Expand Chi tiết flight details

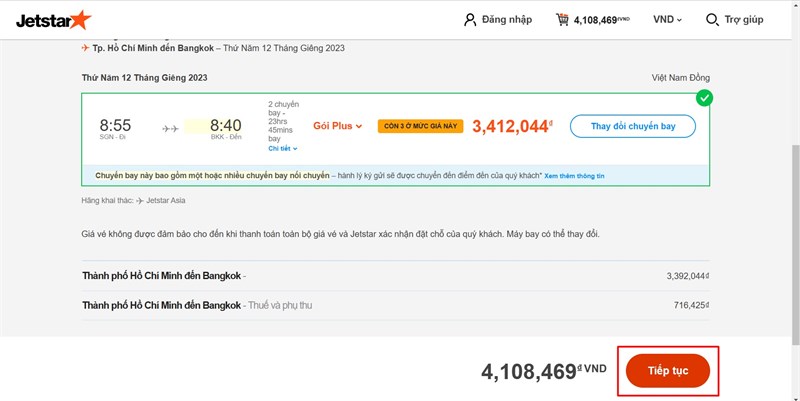point(282,149)
